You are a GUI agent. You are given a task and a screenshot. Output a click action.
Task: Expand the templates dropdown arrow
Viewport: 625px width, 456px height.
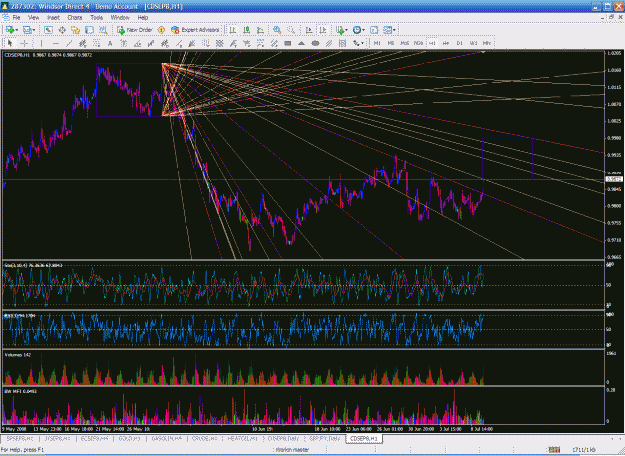click(x=394, y=30)
